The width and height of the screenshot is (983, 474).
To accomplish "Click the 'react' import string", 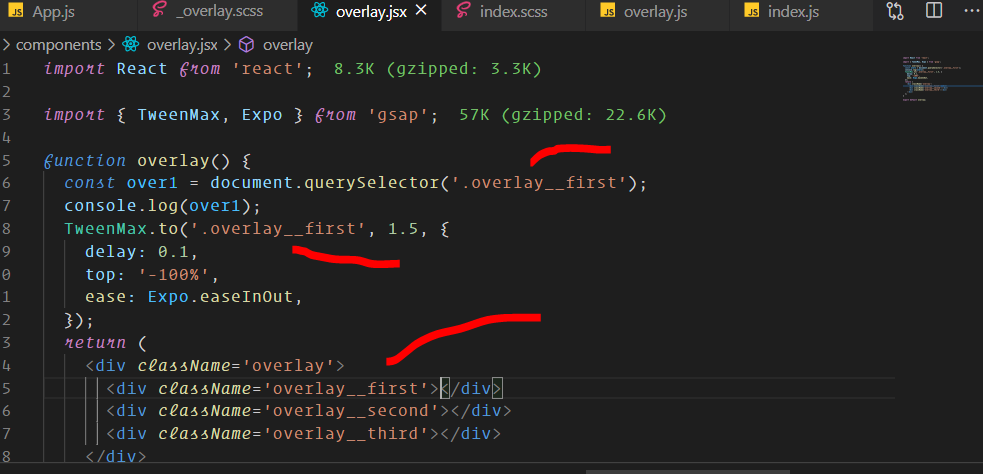I will [268, 69].
